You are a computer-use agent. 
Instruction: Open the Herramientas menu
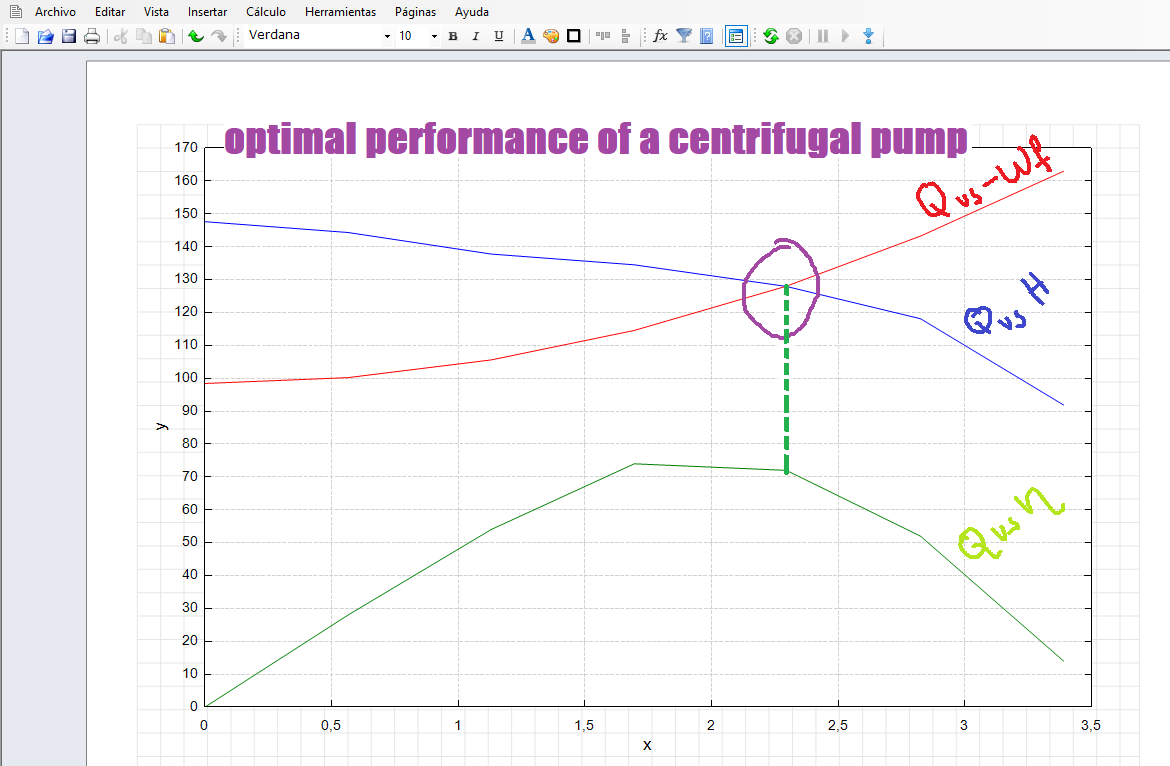point(340,12)
